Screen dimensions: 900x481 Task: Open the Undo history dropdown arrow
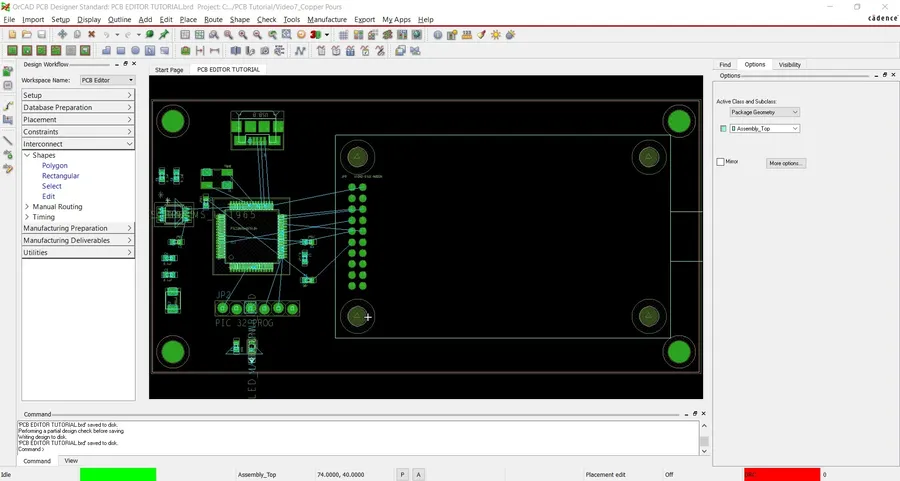(x=117, y=34)
